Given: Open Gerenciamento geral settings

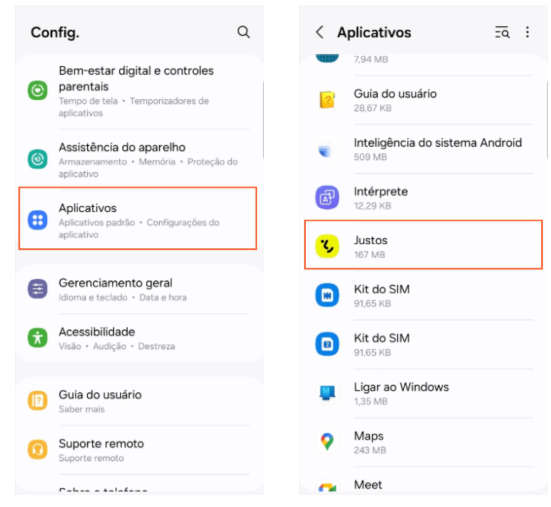Looking at the screenshot, I should point(140,290).
